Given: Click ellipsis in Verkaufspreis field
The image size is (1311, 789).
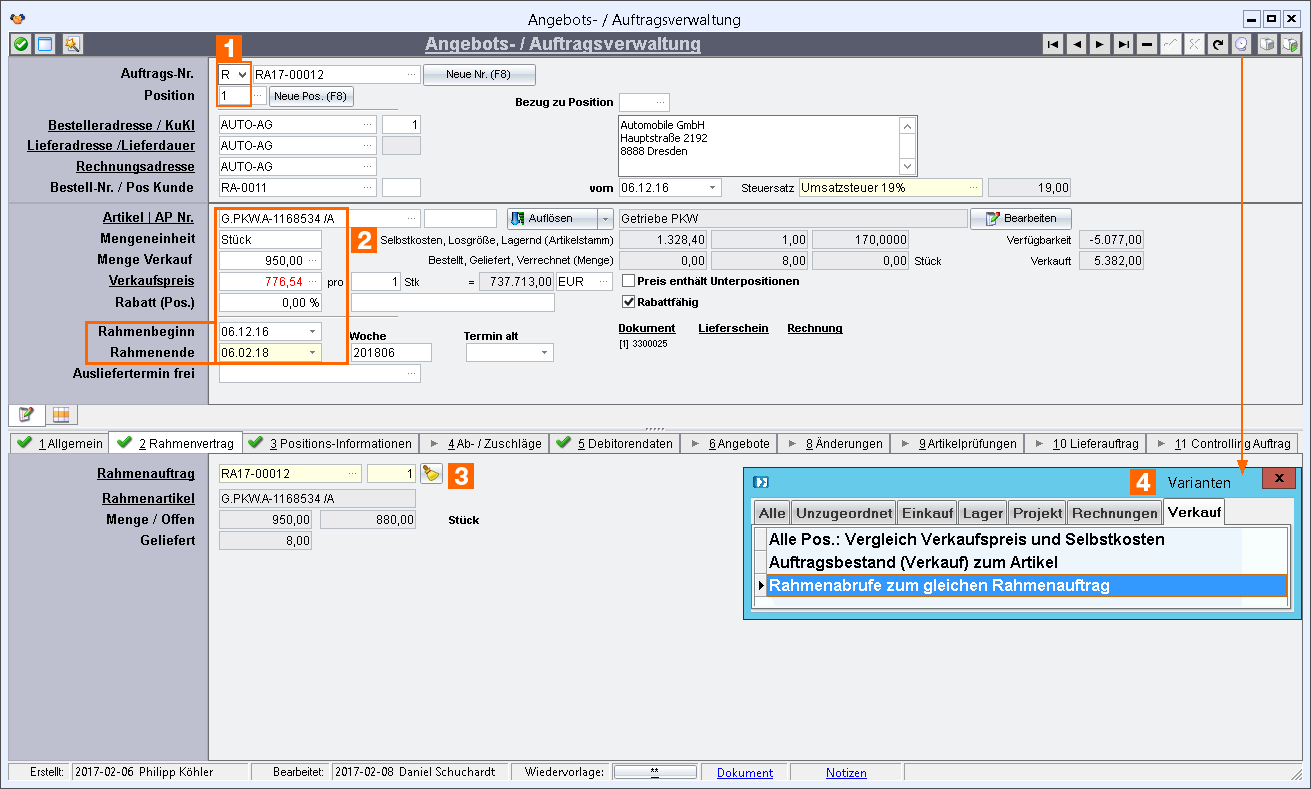Looking at the screenshot, I should point(314,282).
